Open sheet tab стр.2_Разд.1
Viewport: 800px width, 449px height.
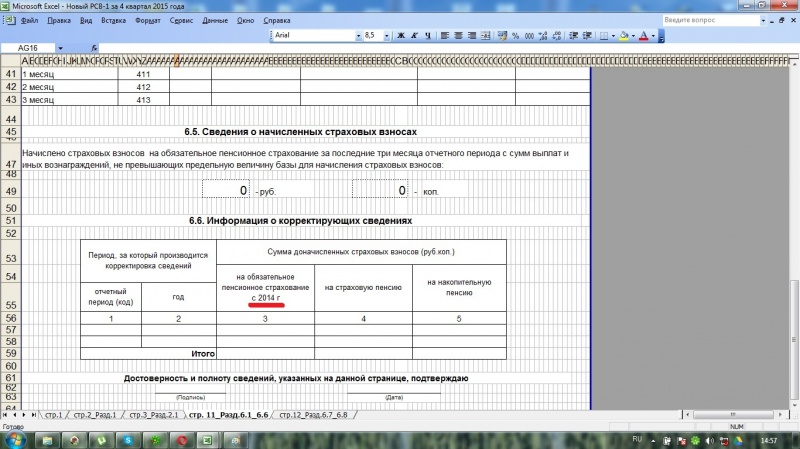click(95, 414)
